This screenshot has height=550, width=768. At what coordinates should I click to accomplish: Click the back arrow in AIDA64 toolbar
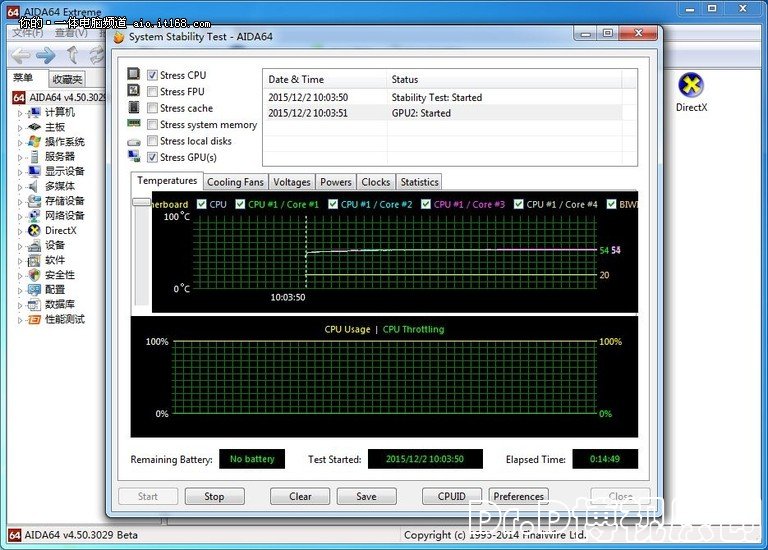(x=21, y=56)
